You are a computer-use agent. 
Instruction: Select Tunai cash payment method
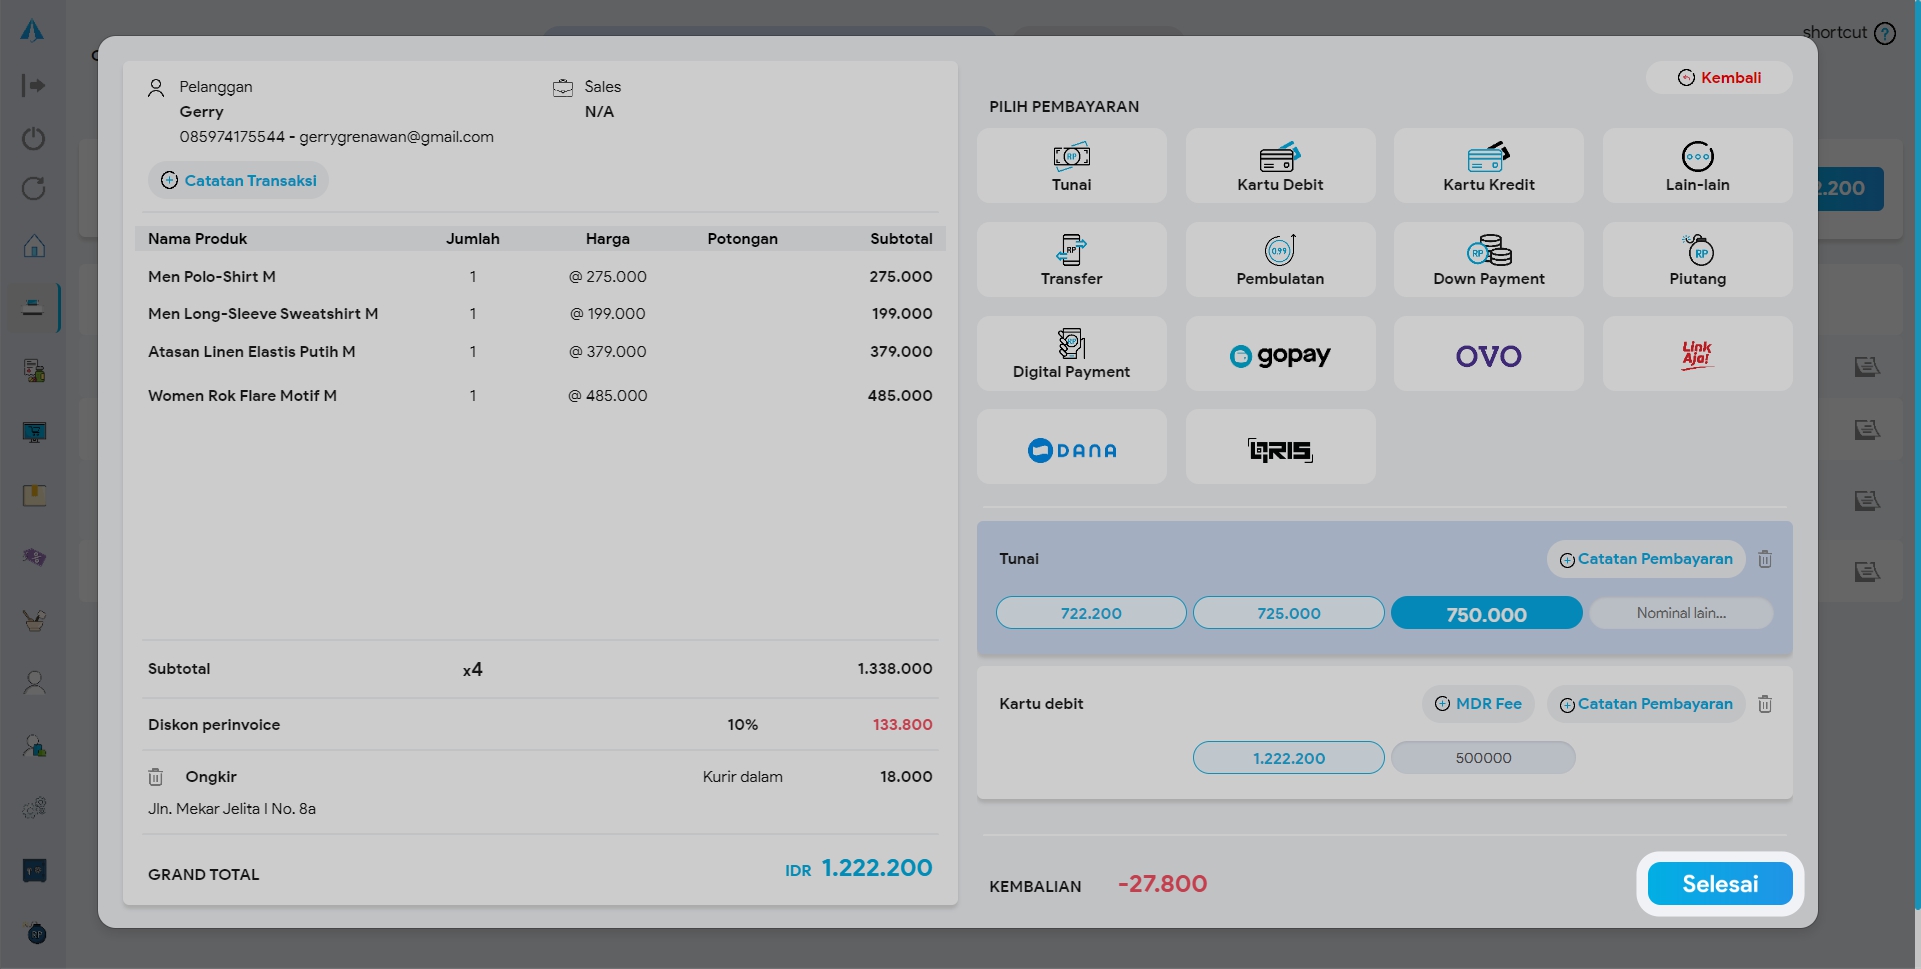(1071, 166)
